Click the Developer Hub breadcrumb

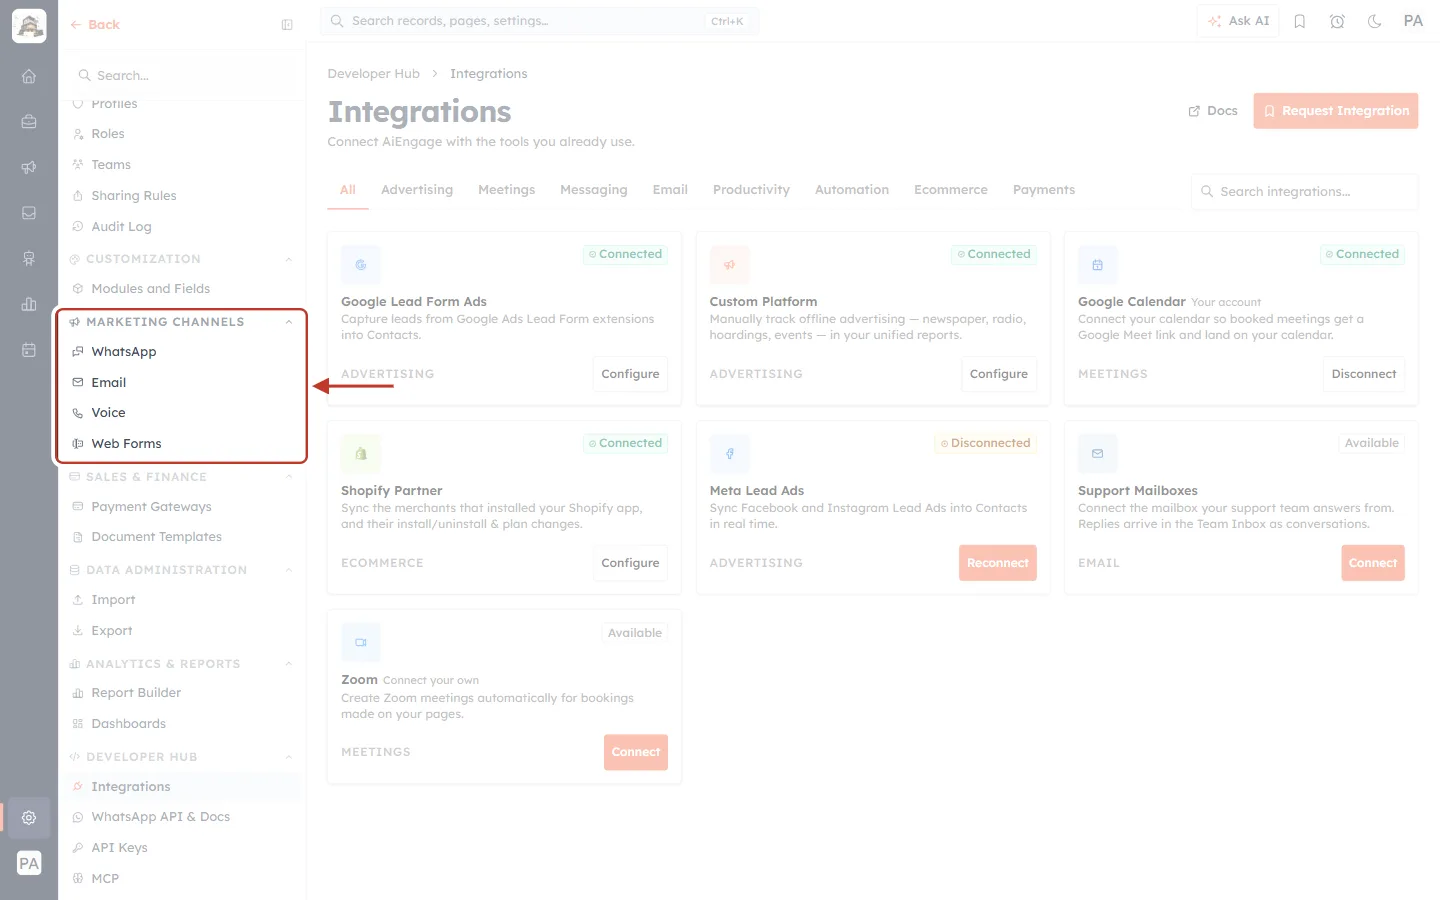[x=374, y=74]
